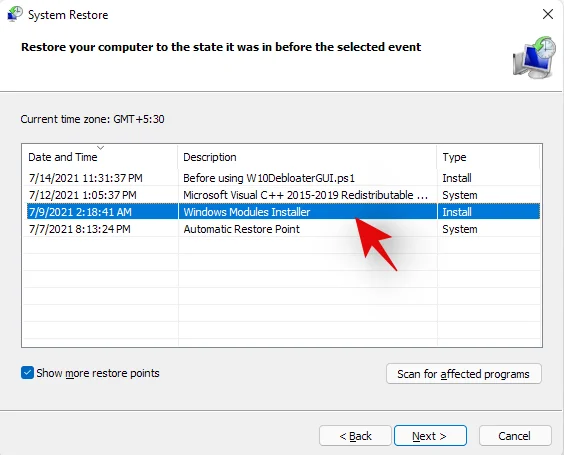Click Install type of Windows Modules Installer row
564x455 pixels.
457,212
